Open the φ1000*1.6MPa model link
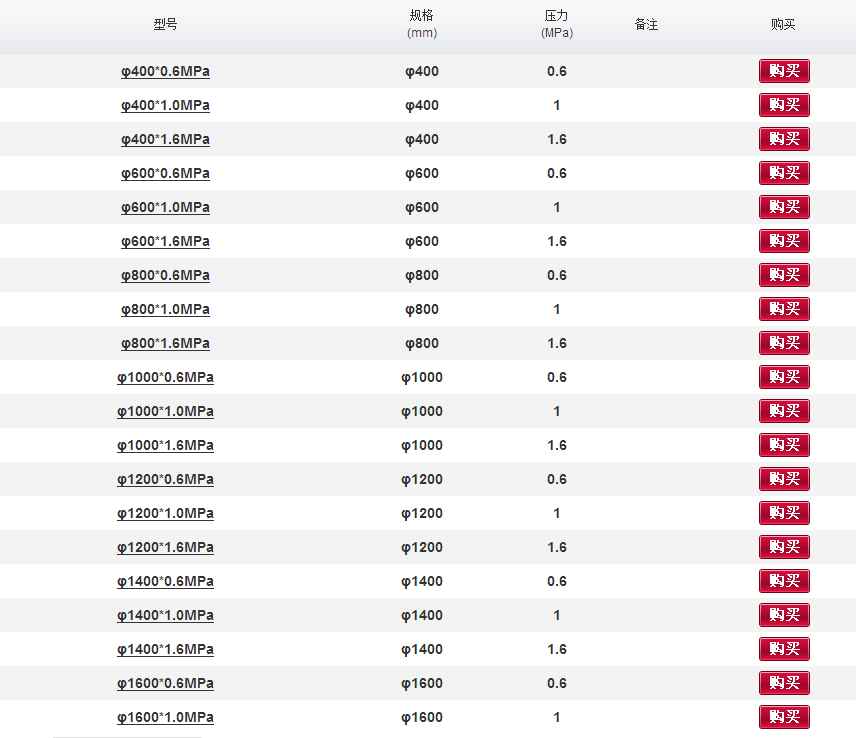 click(x=165, y=445)
